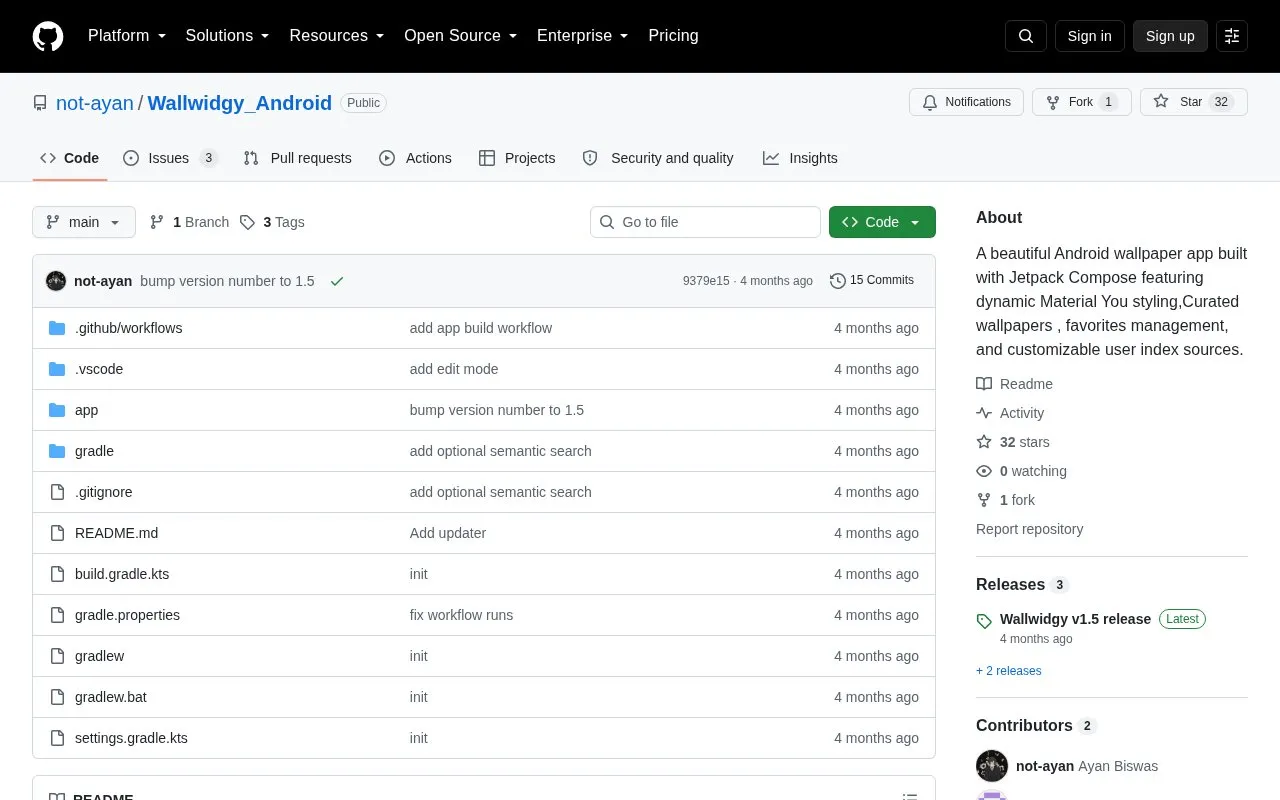The height and width of the screenshot is (800, 1280).
Task: Star the Wallwidgy_Android repository
Action: 1194,102
